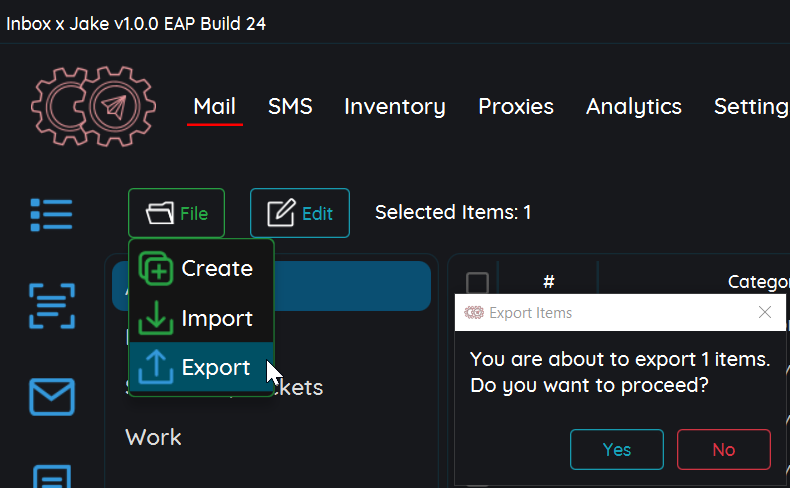Choose the Import download icon
The image size is (790, 488).
point(155,318)
